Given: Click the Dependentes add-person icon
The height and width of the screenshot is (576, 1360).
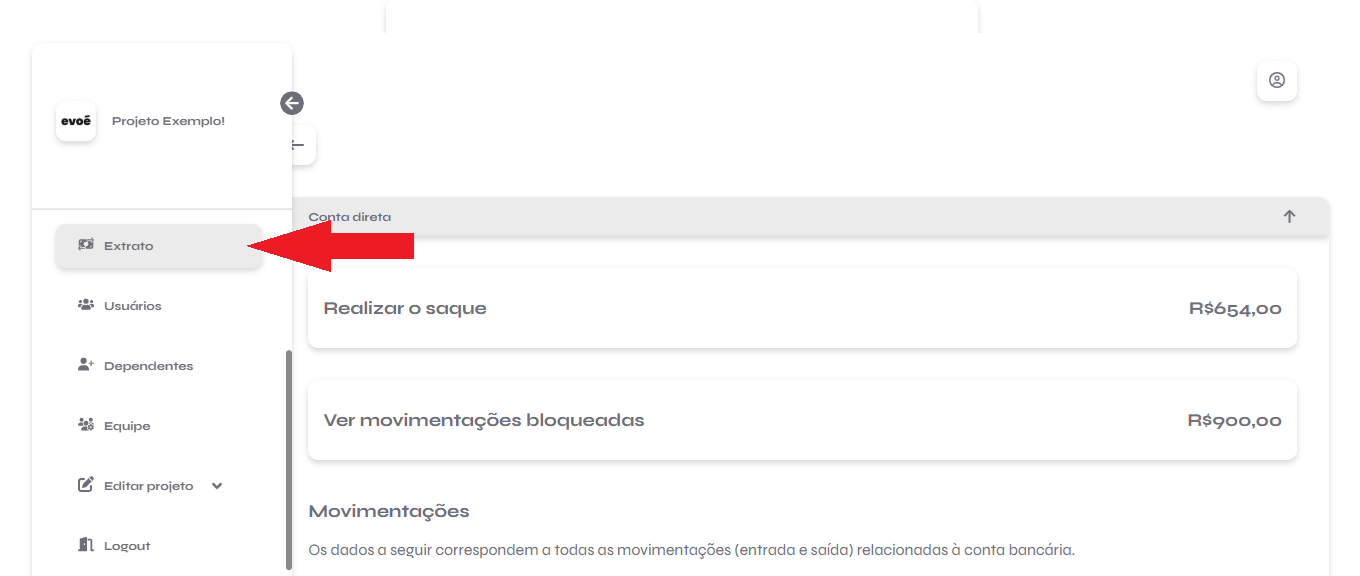Looking at the screenshot, I should 85,365.
